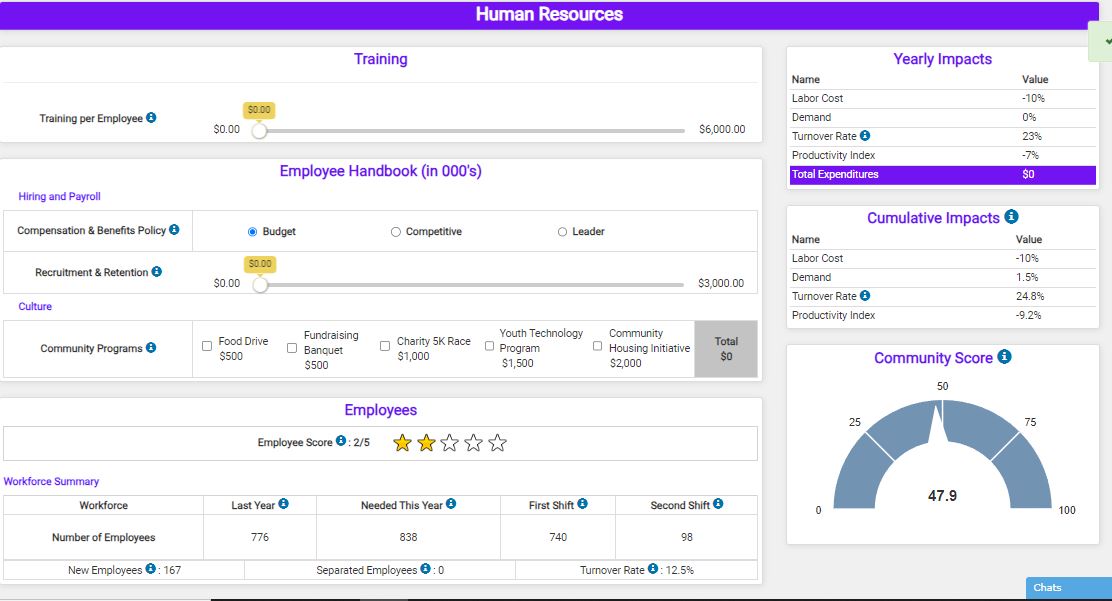Viewport: 1112px width, 601px height.
Task: Select the Leader compensation policy
Action: 562,232
